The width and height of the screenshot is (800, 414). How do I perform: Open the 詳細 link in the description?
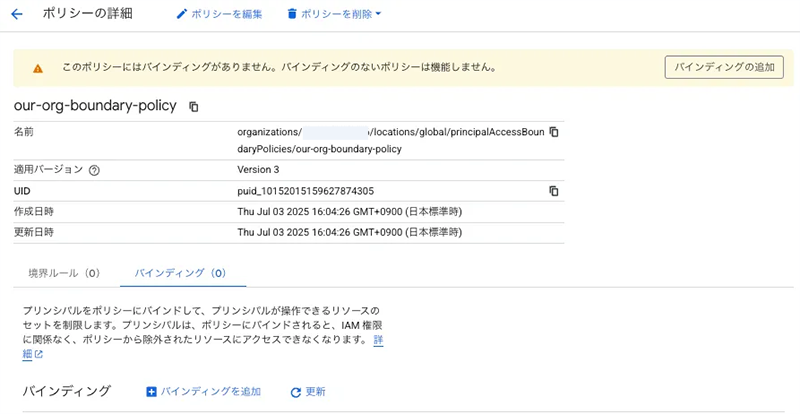[378, 341]
